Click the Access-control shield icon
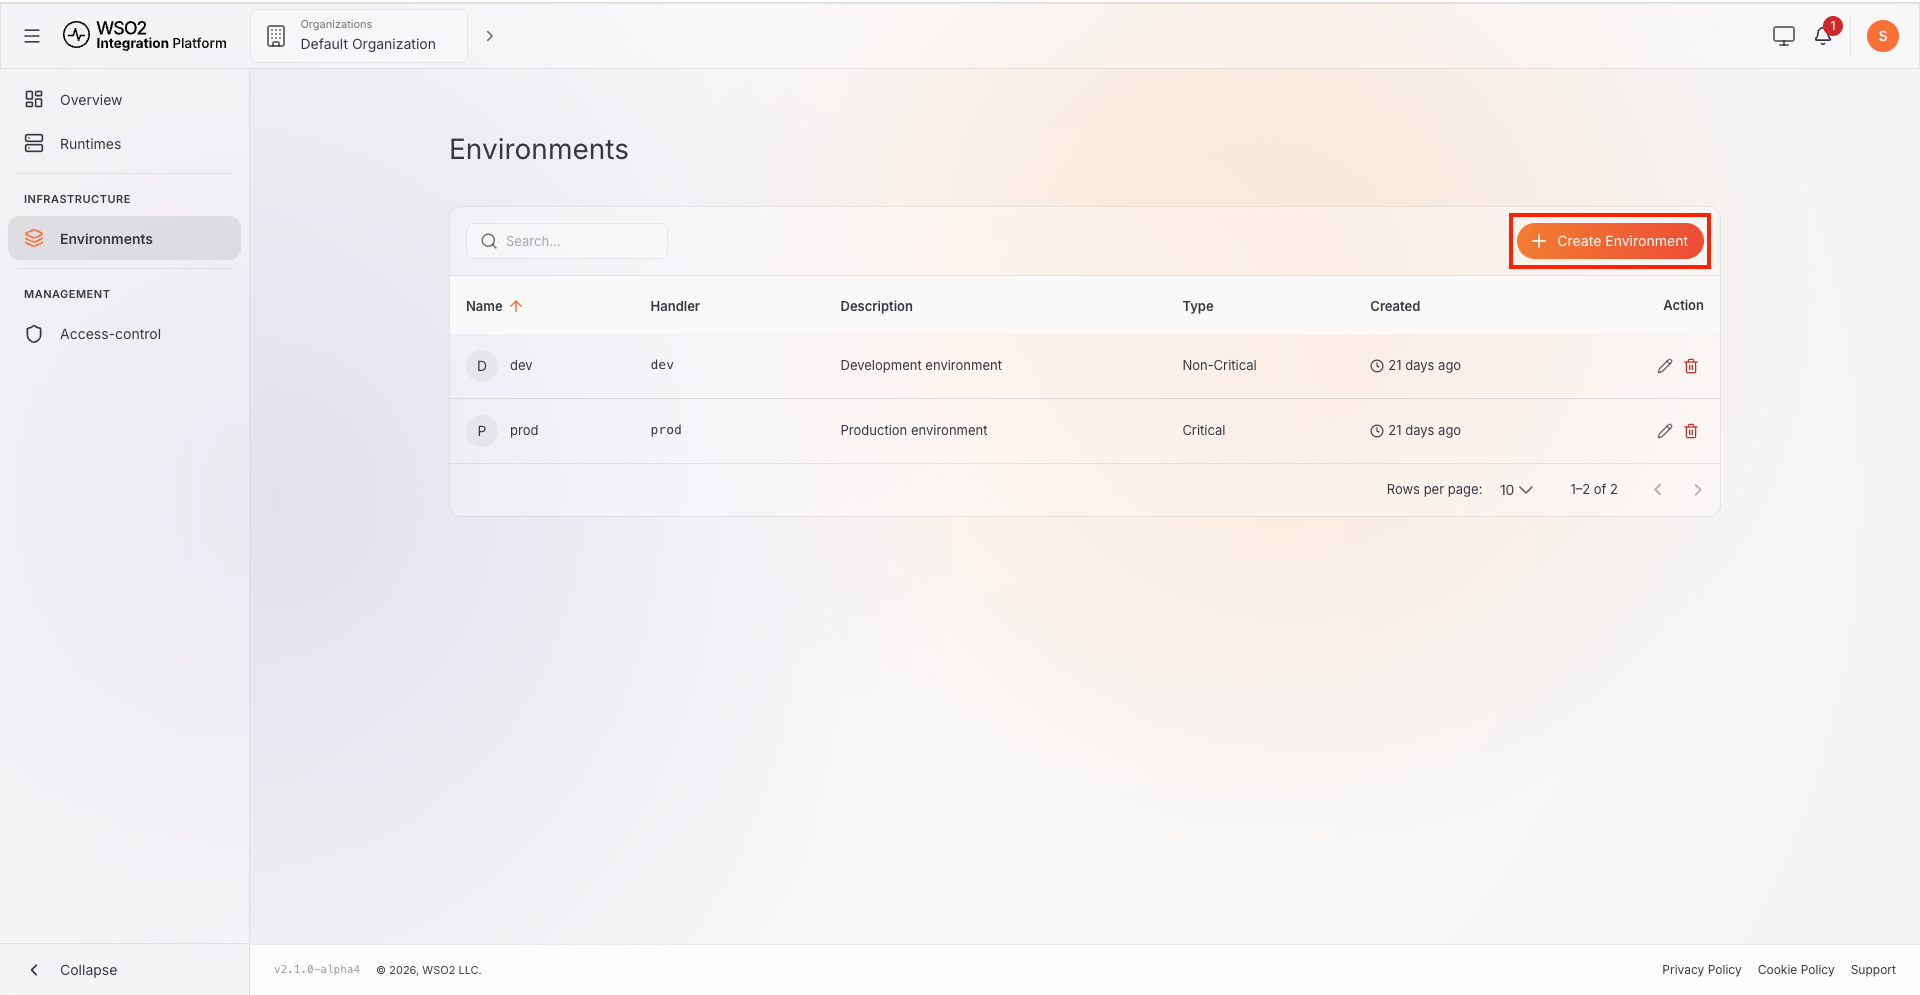The width and height of the screenshot is (1920, 995). click(x=34, y=333)
